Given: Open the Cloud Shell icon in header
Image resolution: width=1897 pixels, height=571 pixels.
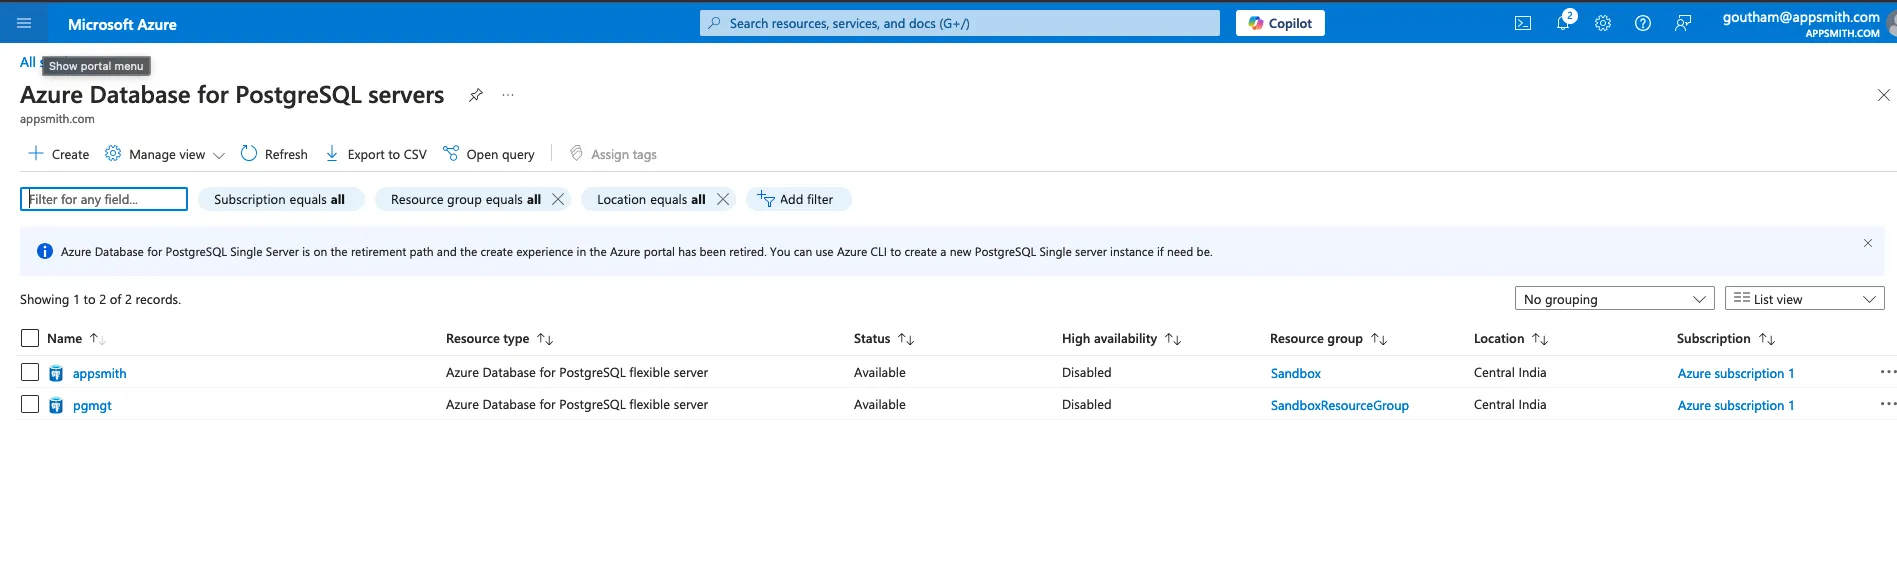Looking at the screenshot, I should tap(1522, 23).
